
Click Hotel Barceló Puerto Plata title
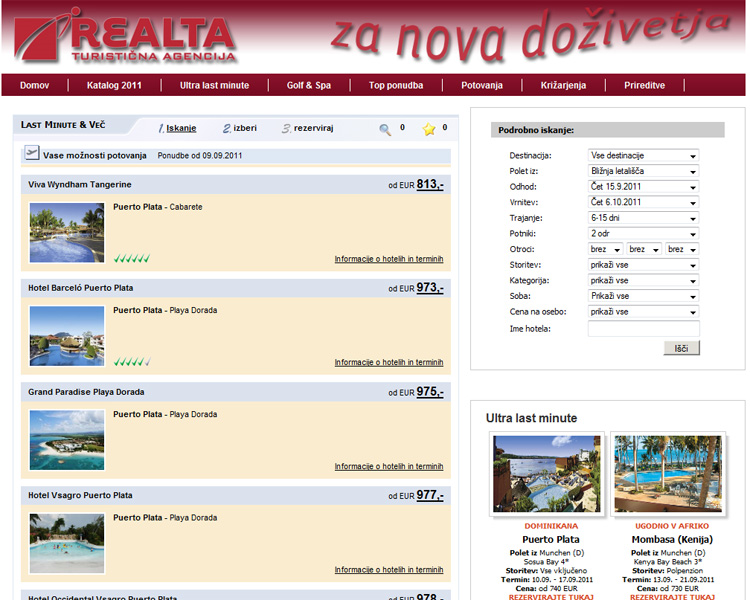click(x=81, y=288)
